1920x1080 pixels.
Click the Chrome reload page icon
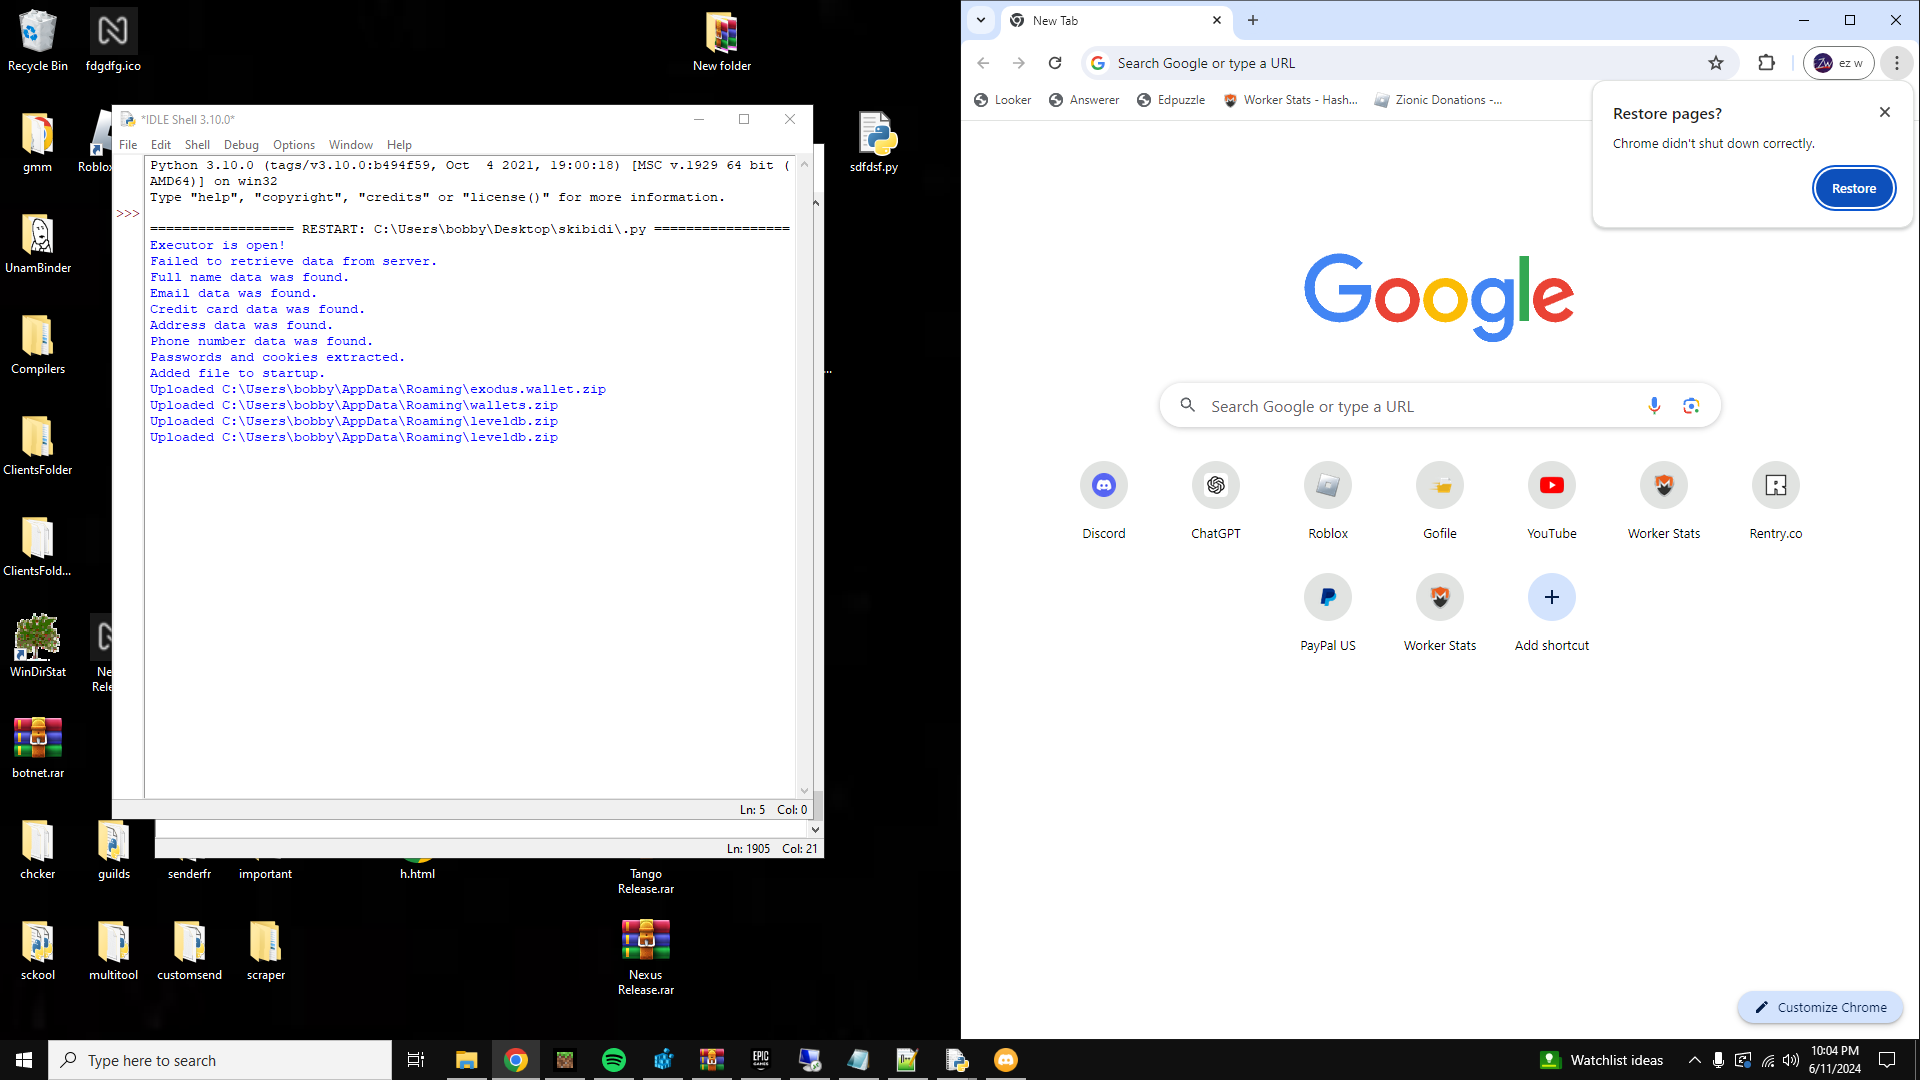(x=1055, y=63)
